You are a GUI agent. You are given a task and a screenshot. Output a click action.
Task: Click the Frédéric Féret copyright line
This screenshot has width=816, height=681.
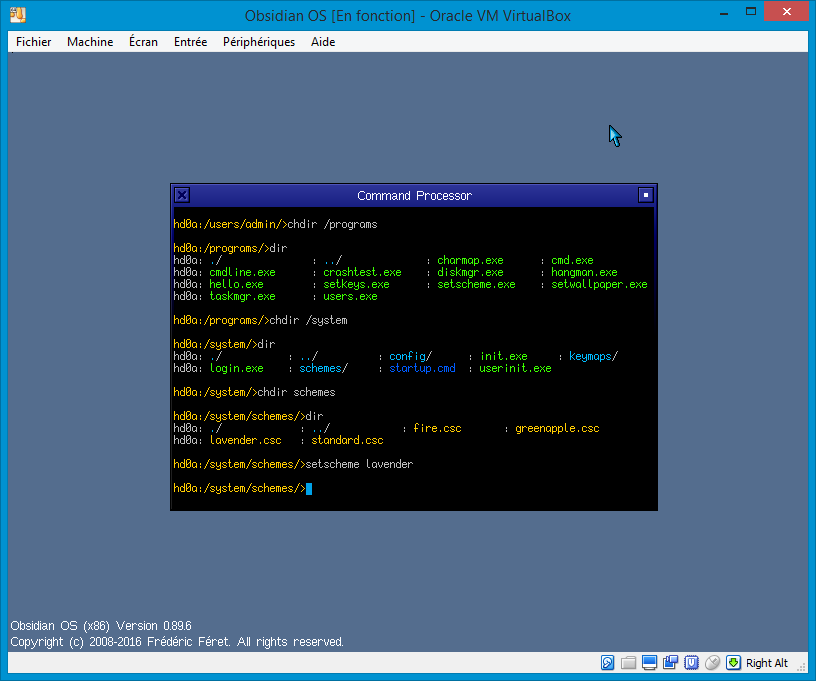[x=177, y=641]
